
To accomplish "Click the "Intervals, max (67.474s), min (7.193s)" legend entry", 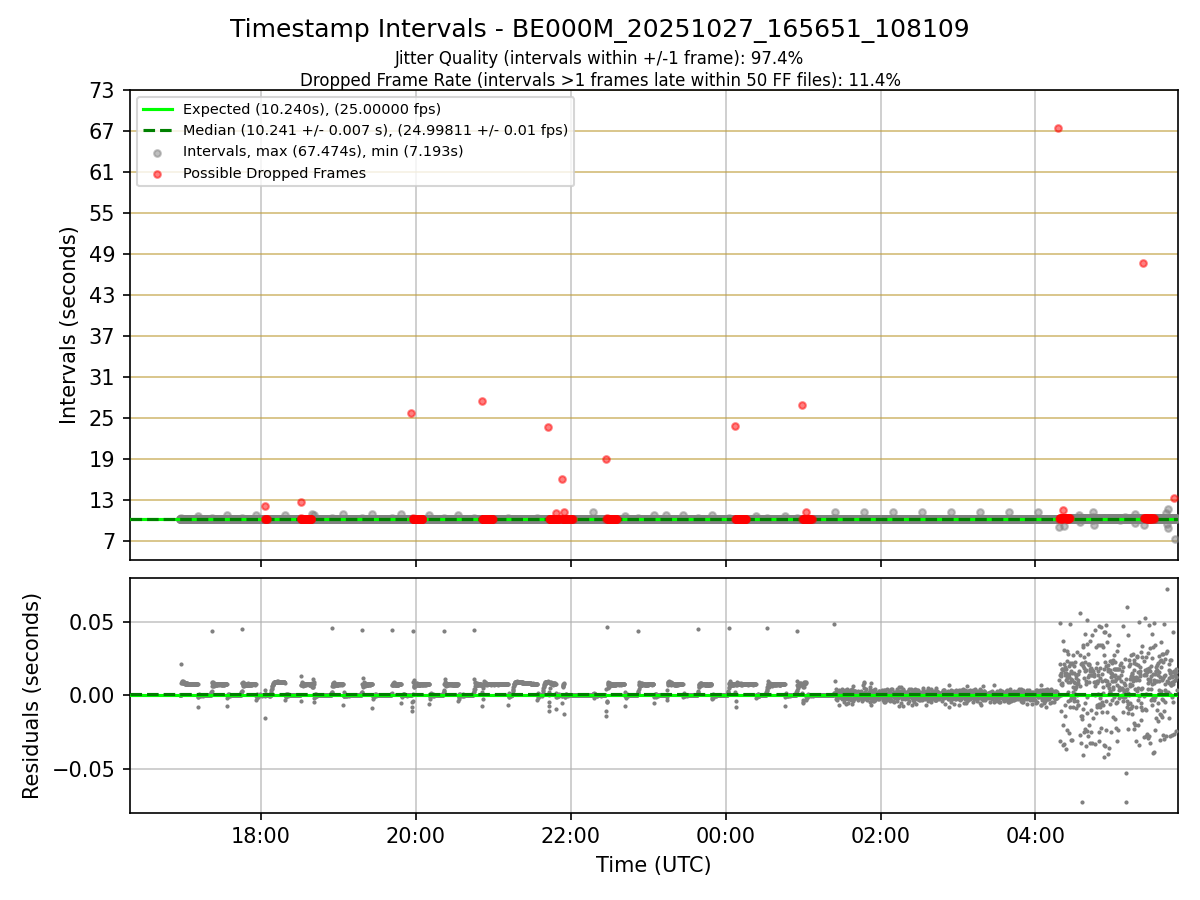I will coord(323,151).
